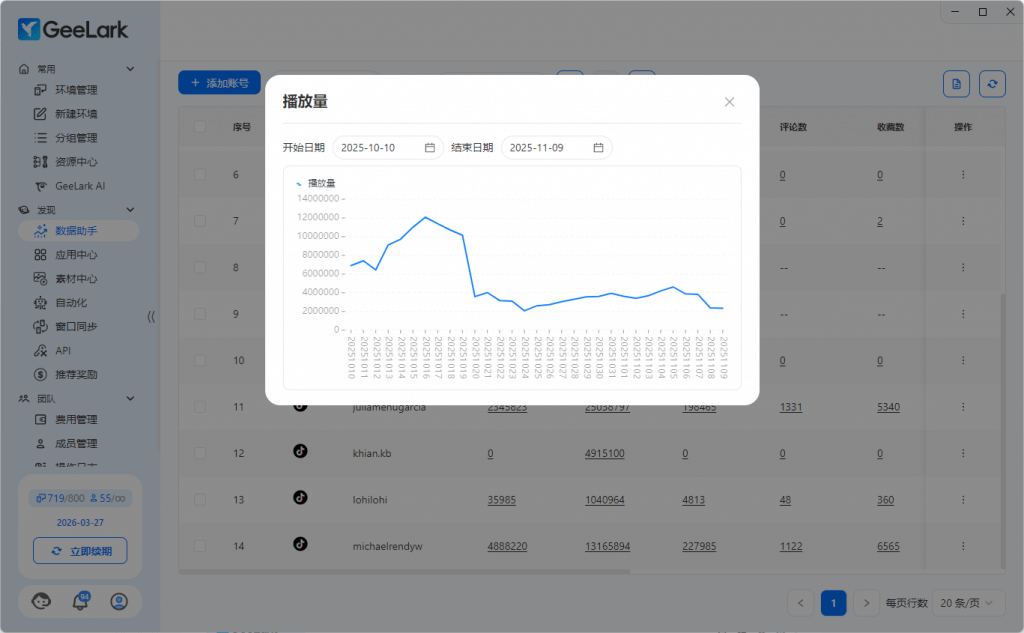Image resolution: width=1024 pixels, height=633 pixels.
Task: Collapse the 团队 sidebar group
Action: (130, 399)
